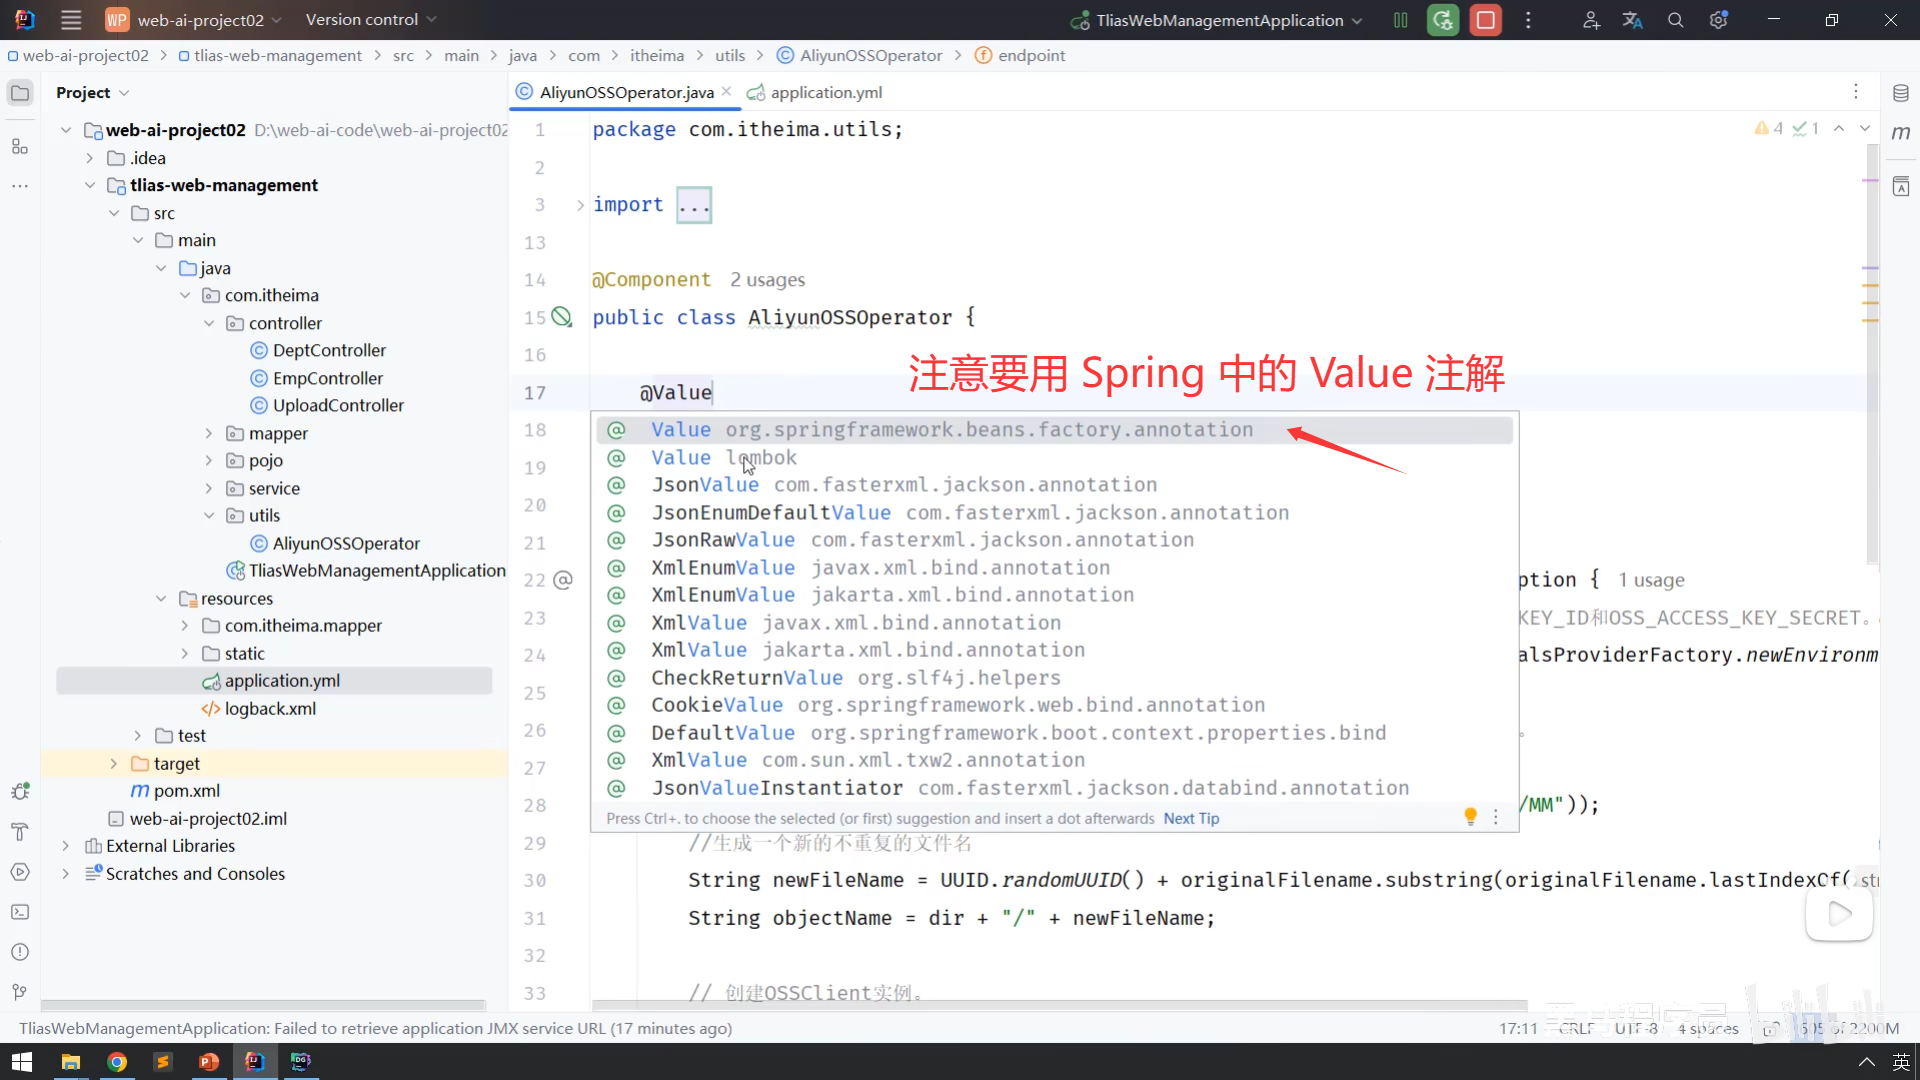Toggle the Project tool window folder icon
This screenshot has height=1080, width=1920.
click(x=20, y=93)
